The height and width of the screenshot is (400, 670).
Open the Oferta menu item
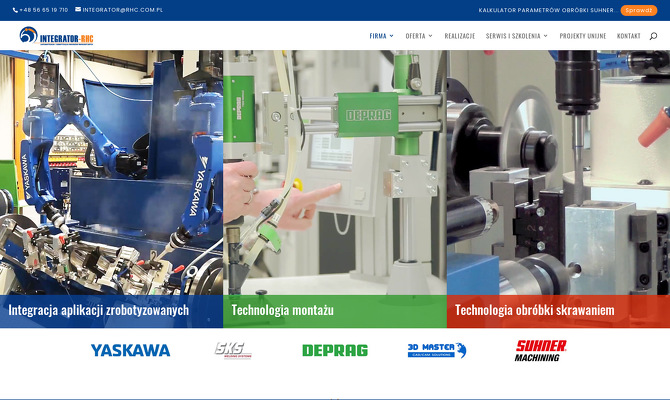(x=415, y=36)
